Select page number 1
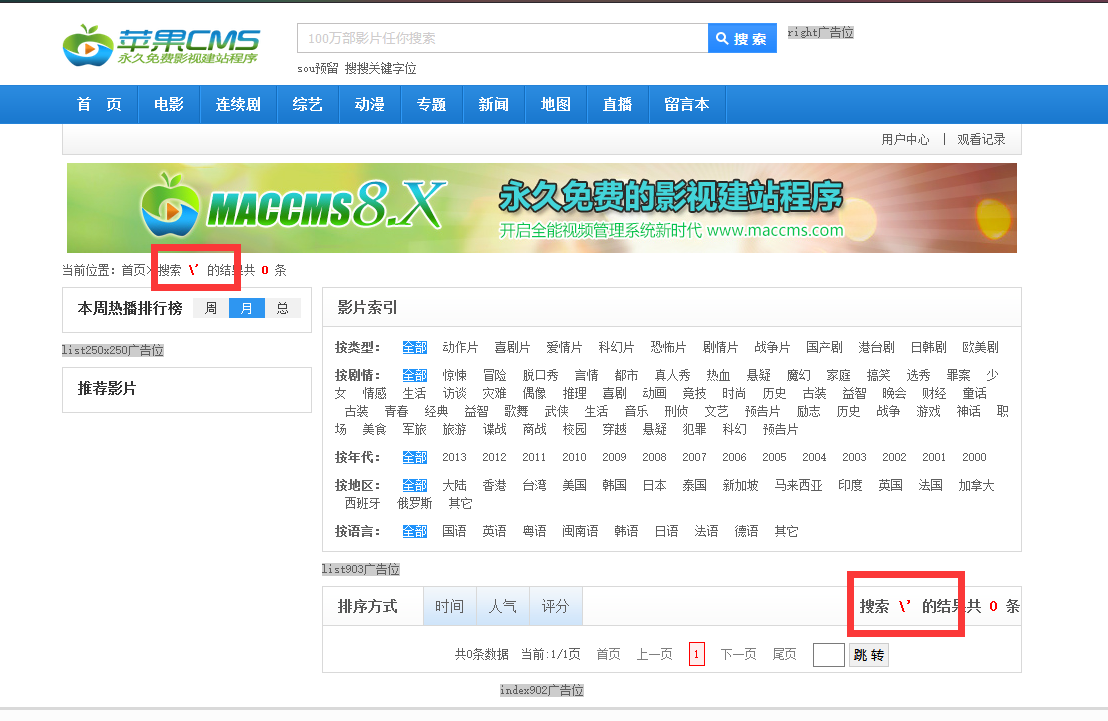1108x721 pixels. (x=697, y=655)
